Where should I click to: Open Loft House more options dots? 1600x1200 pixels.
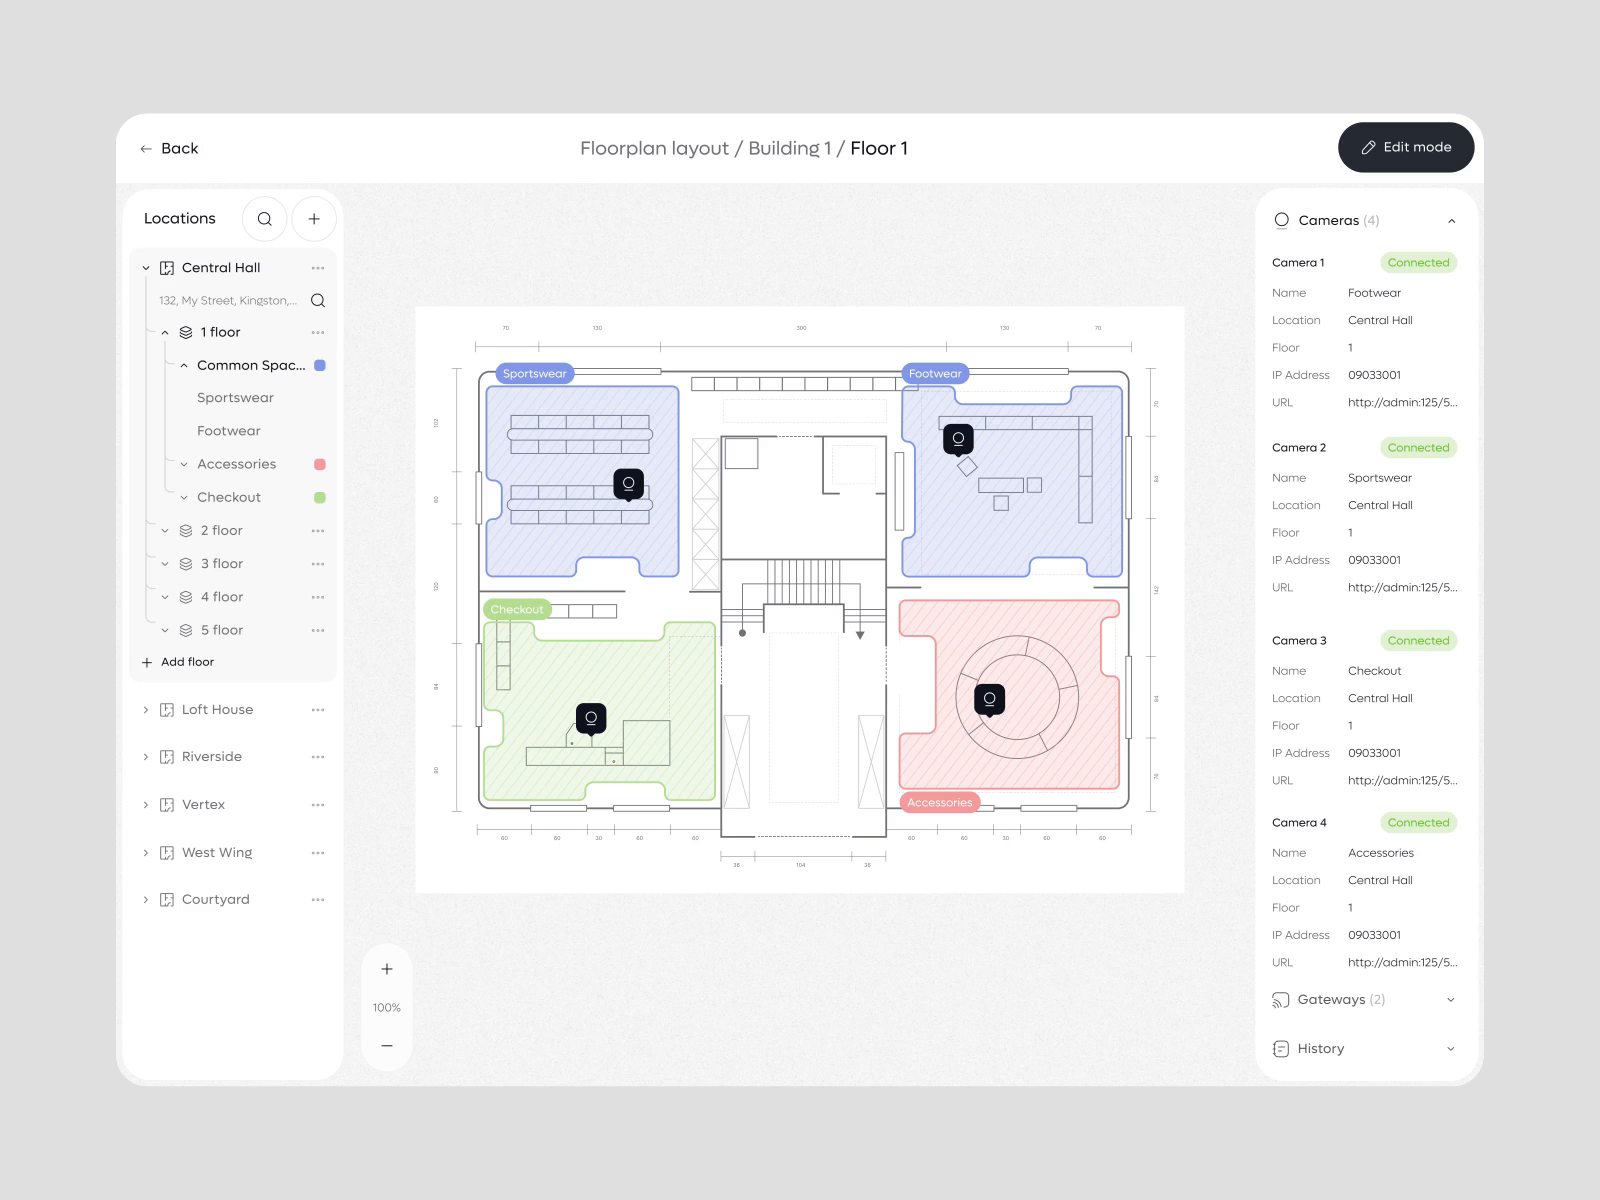(x=318, y=710)
